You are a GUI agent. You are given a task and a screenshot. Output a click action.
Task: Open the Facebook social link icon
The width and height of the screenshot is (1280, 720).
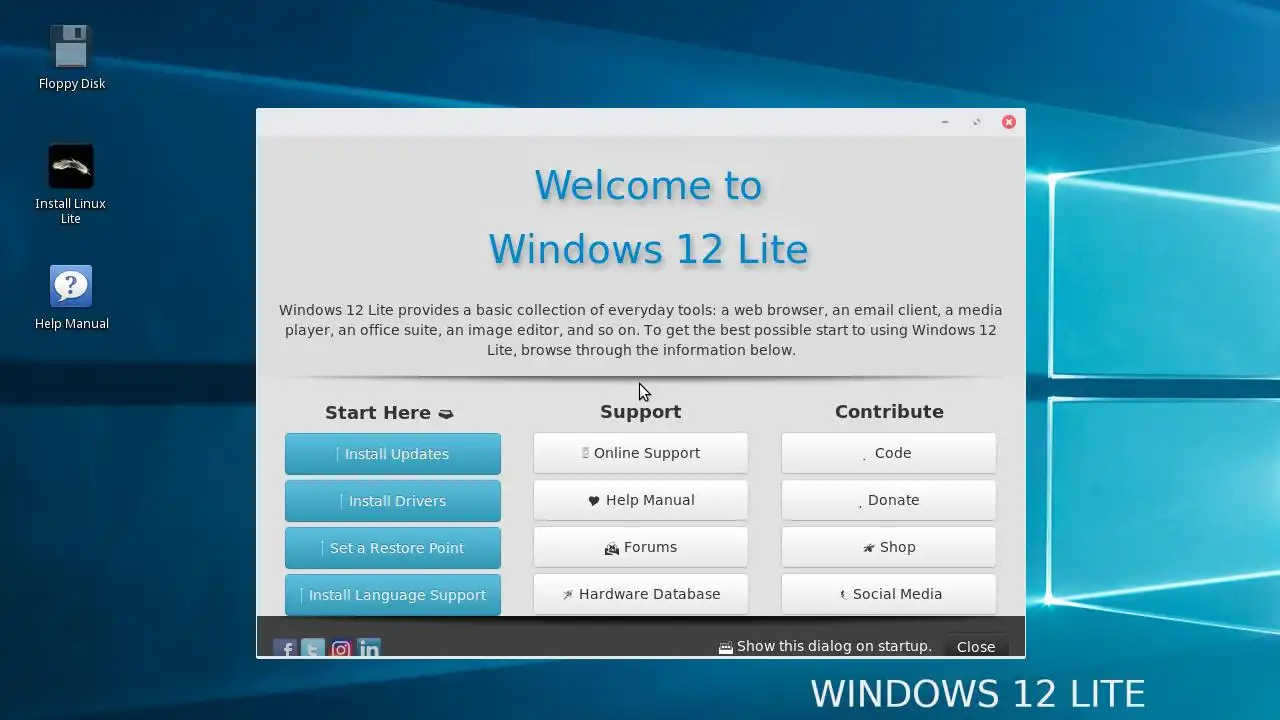point(285,649)
